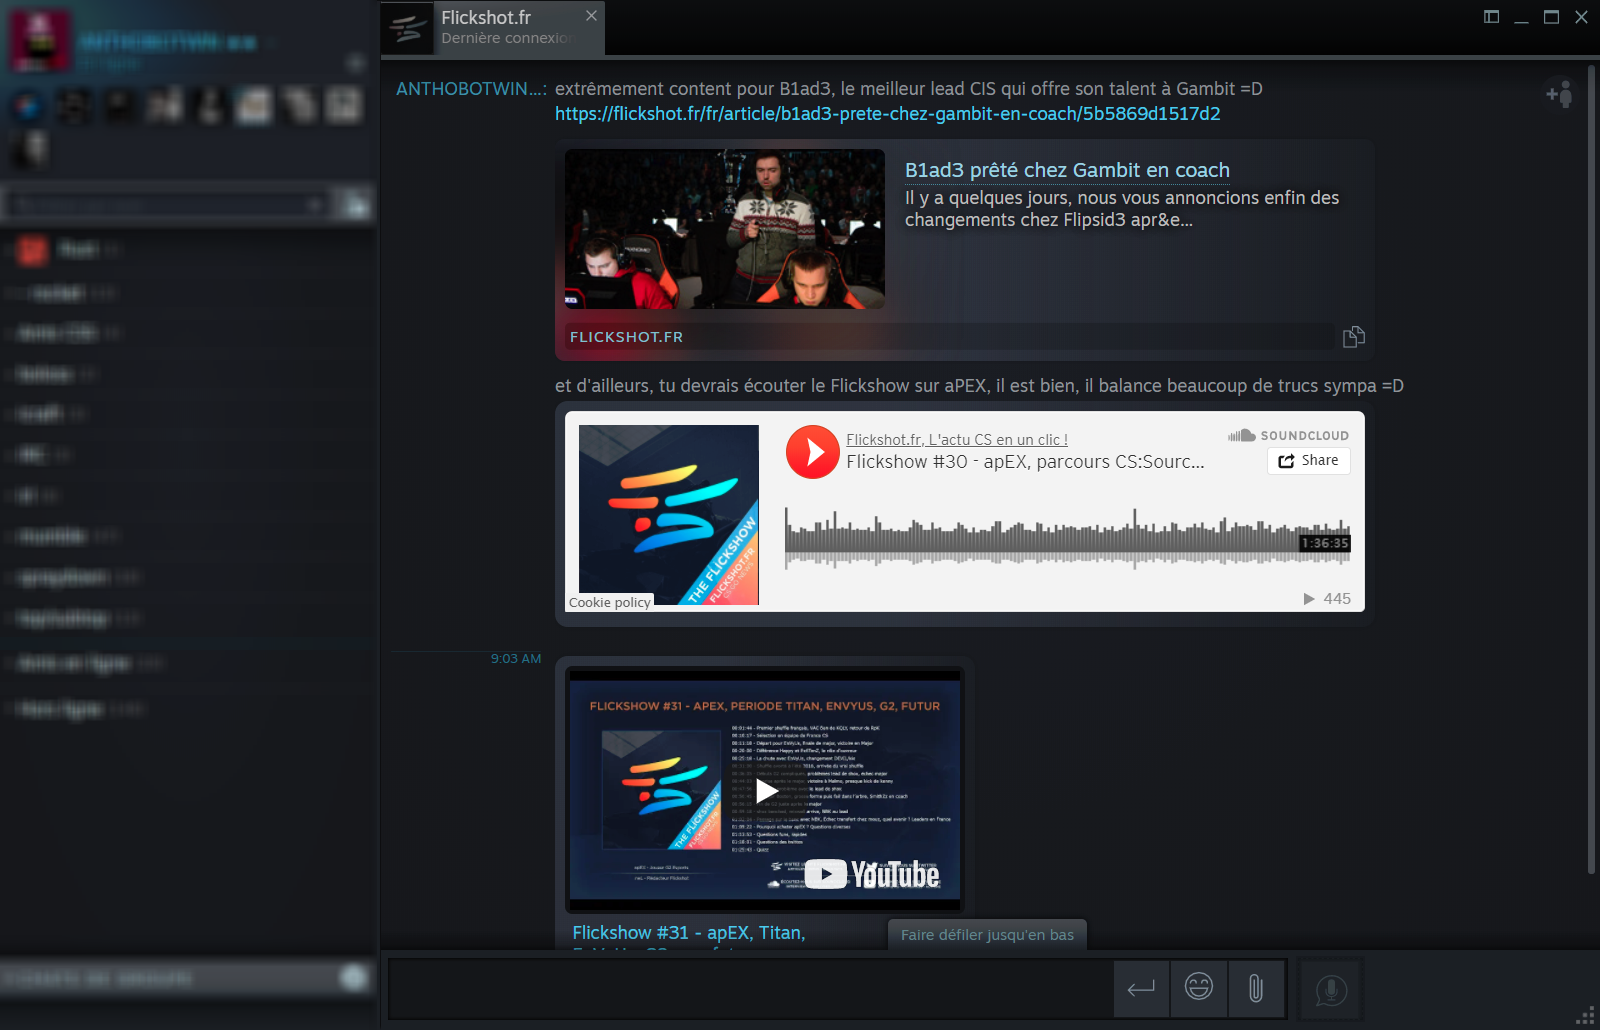Viewport: 1600px width, 1030px height.
Task: Click the add friend icon beside search
Action: coord(355,205)
